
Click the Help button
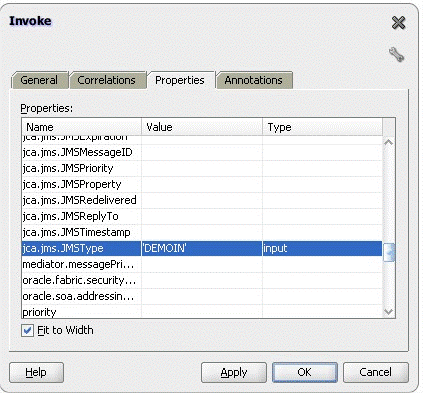click(36, 372)
